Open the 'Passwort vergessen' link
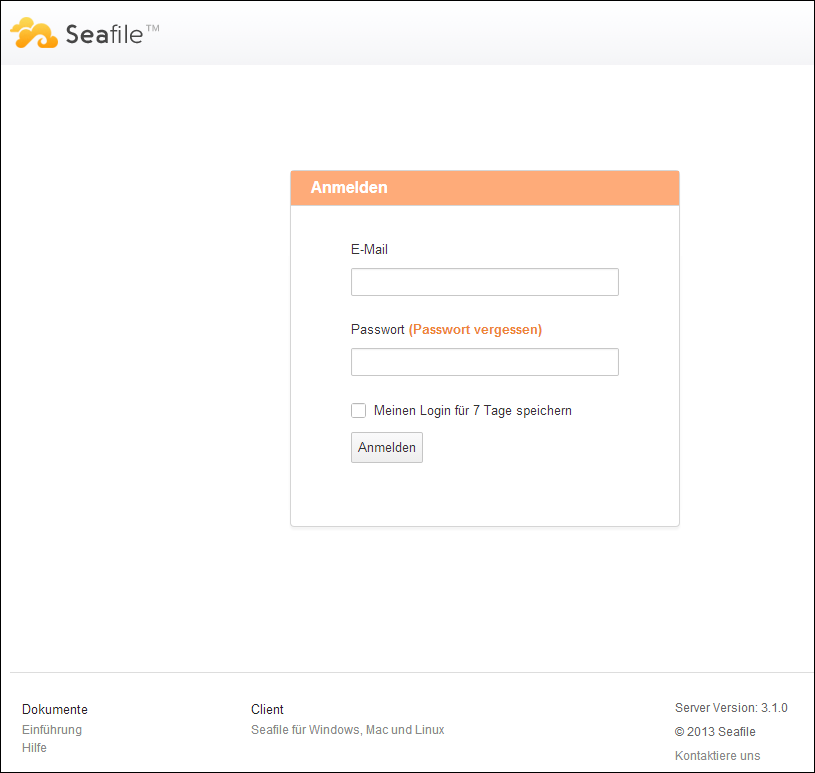This screenshot has height=773, width=815. (475, 329)
